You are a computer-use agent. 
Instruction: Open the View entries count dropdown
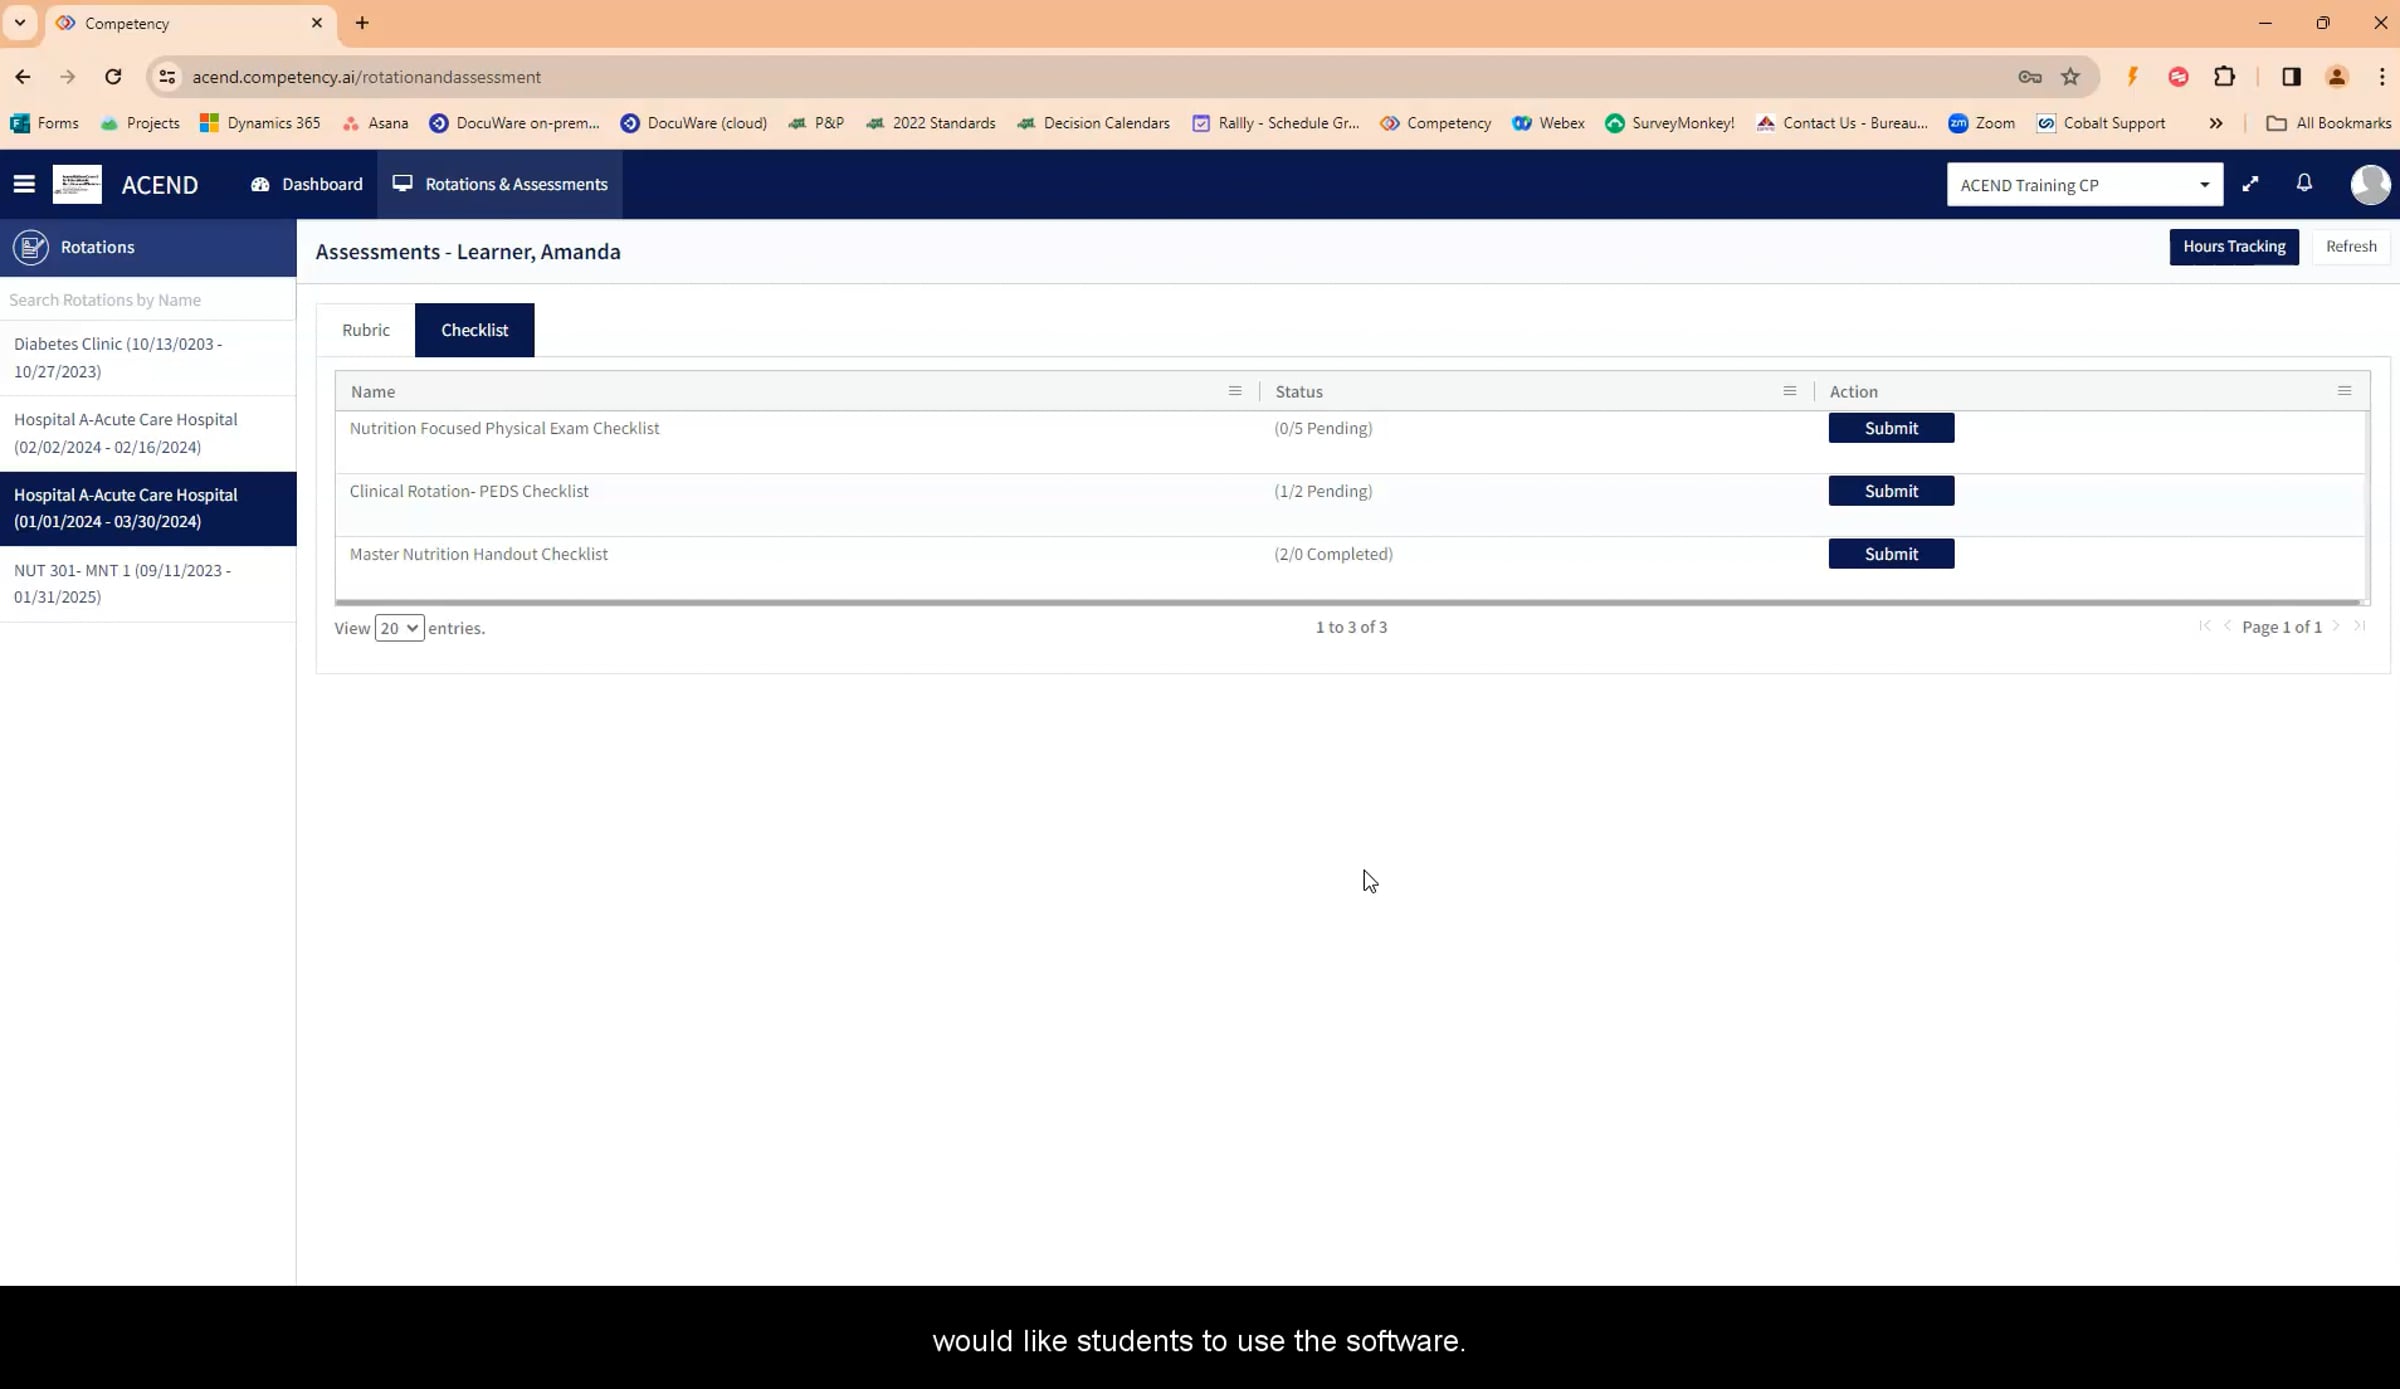point(399,628)
